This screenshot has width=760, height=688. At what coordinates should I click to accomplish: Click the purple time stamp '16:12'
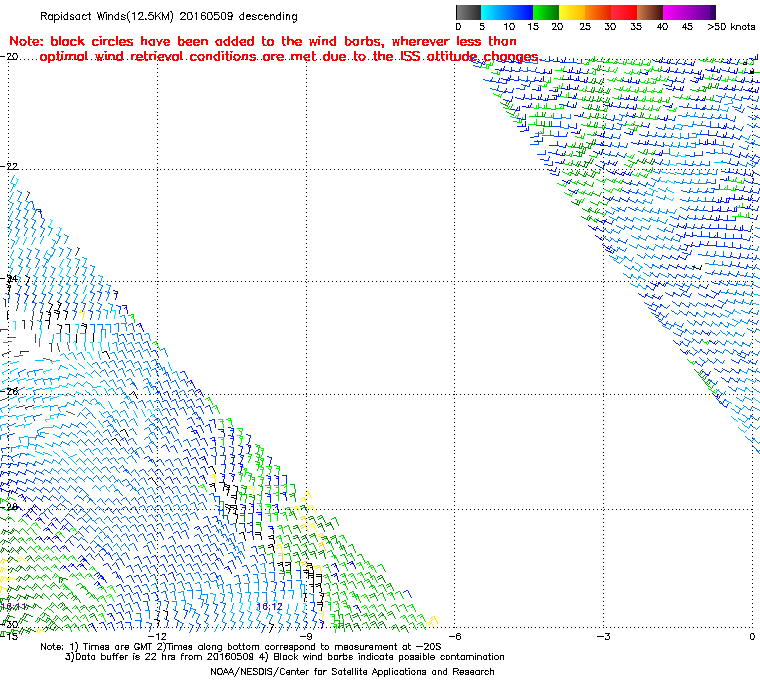point(269,607)
